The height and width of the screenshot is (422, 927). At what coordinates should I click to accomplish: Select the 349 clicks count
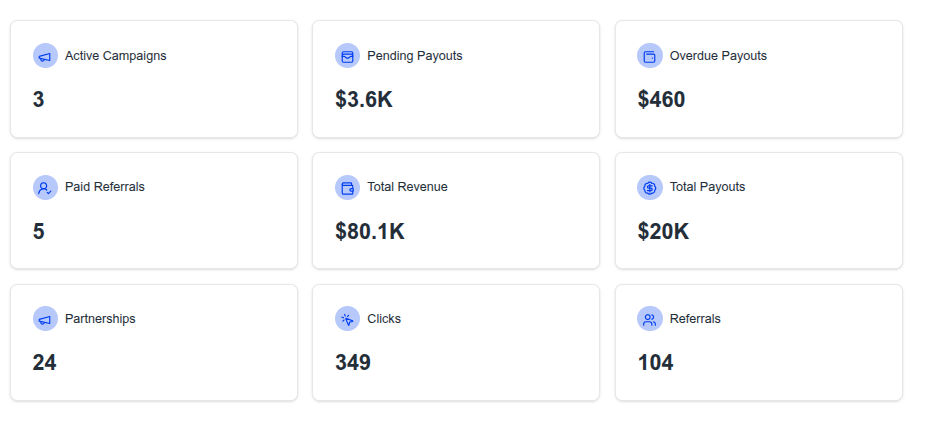[x=353, y=362]
